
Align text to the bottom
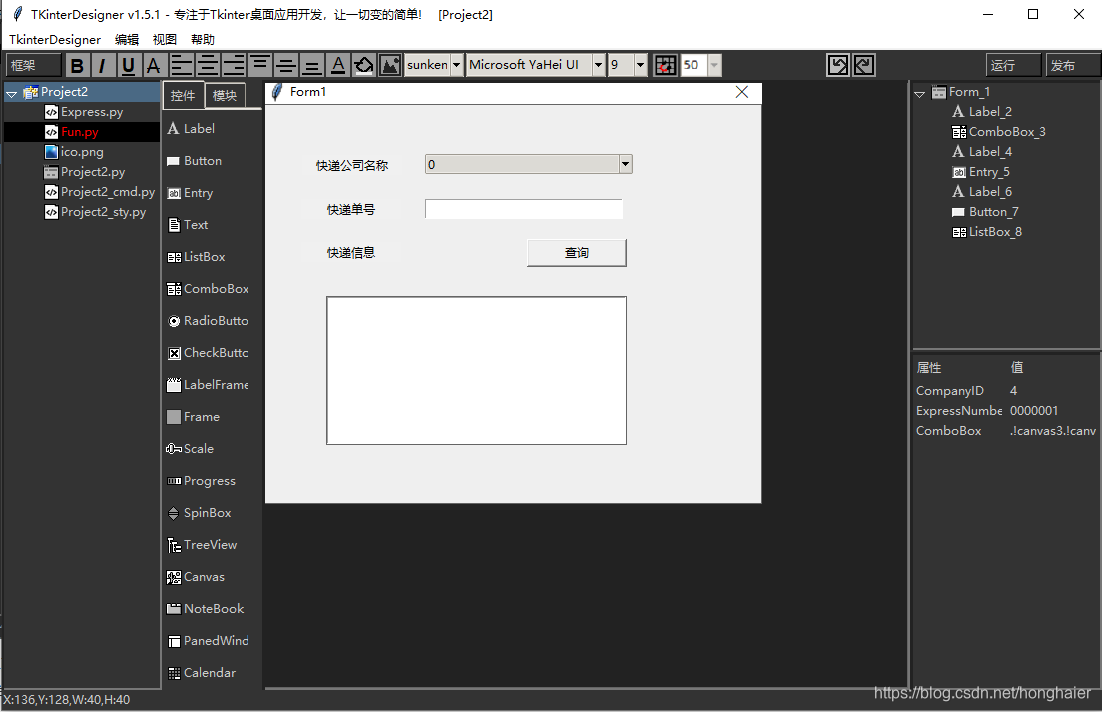311,65
